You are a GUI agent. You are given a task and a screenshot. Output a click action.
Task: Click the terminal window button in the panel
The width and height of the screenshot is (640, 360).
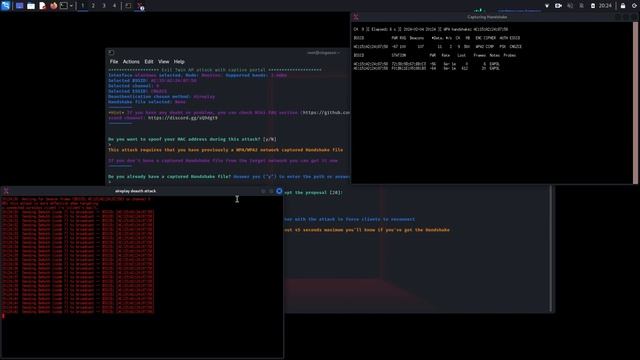tap(128, 6)
